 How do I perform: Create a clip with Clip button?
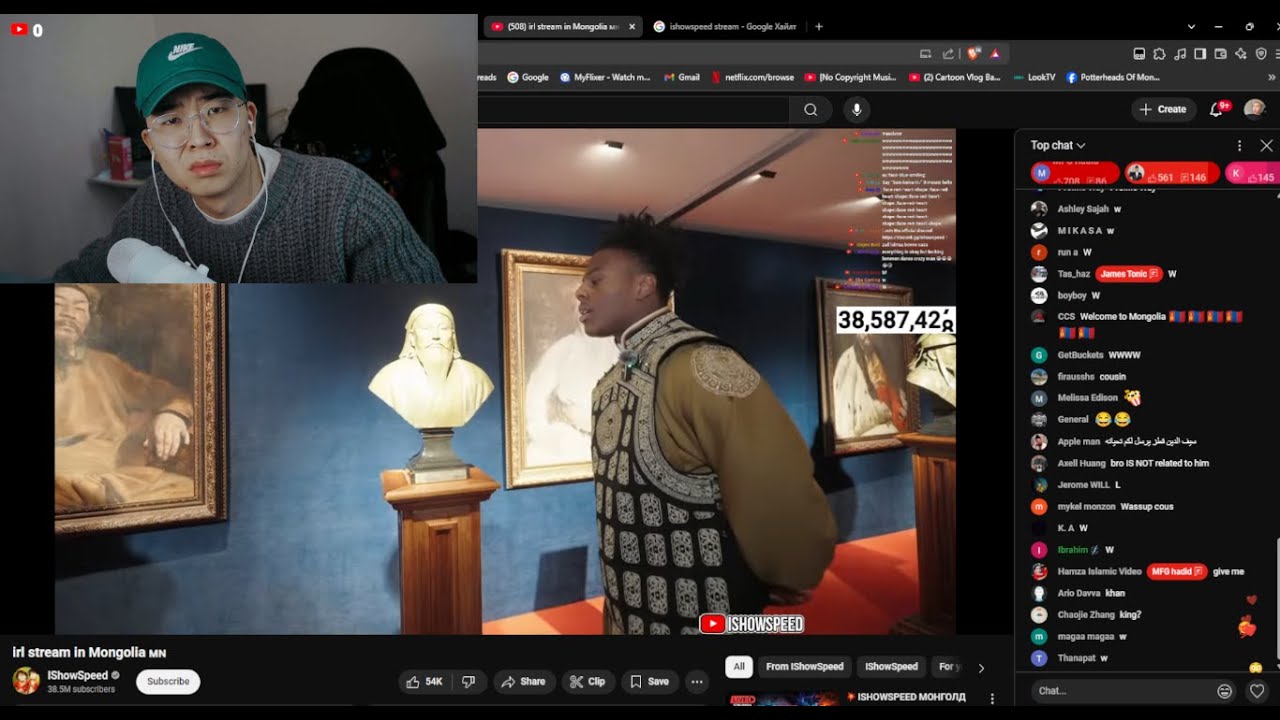[x=587, y=682]
